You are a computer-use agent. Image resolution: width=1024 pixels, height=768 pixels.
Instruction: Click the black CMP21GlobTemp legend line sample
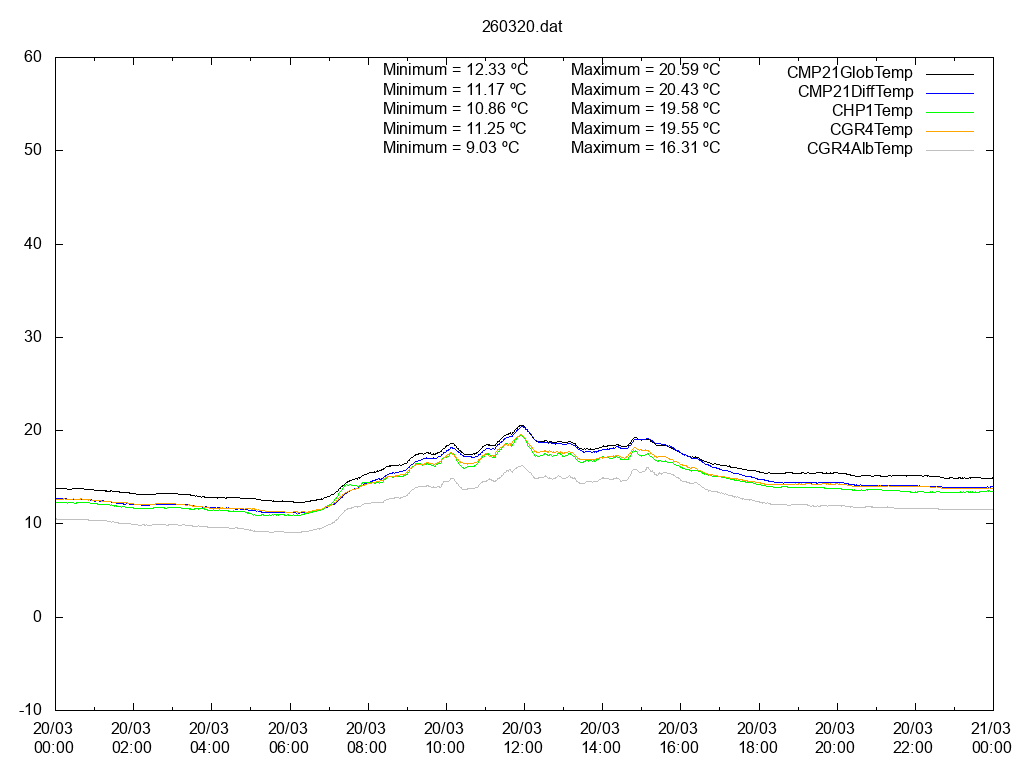pos(949,73)
